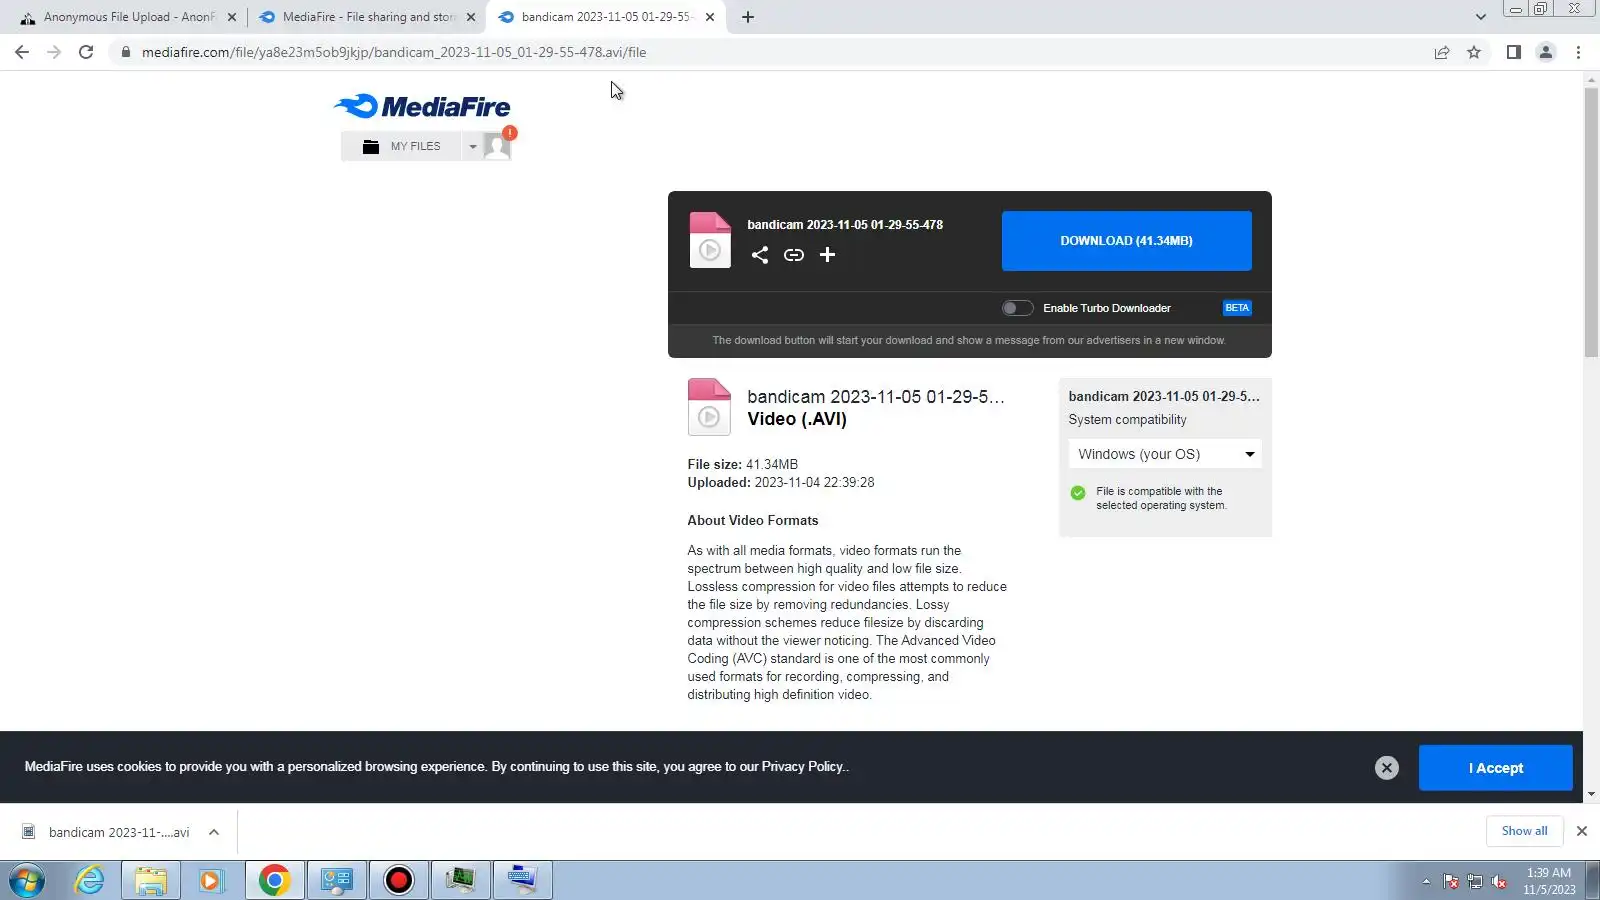Click the browser forward arrow
Viewport: 1600px width, 900px height.
pyautogui.click(x=54, y=52)
